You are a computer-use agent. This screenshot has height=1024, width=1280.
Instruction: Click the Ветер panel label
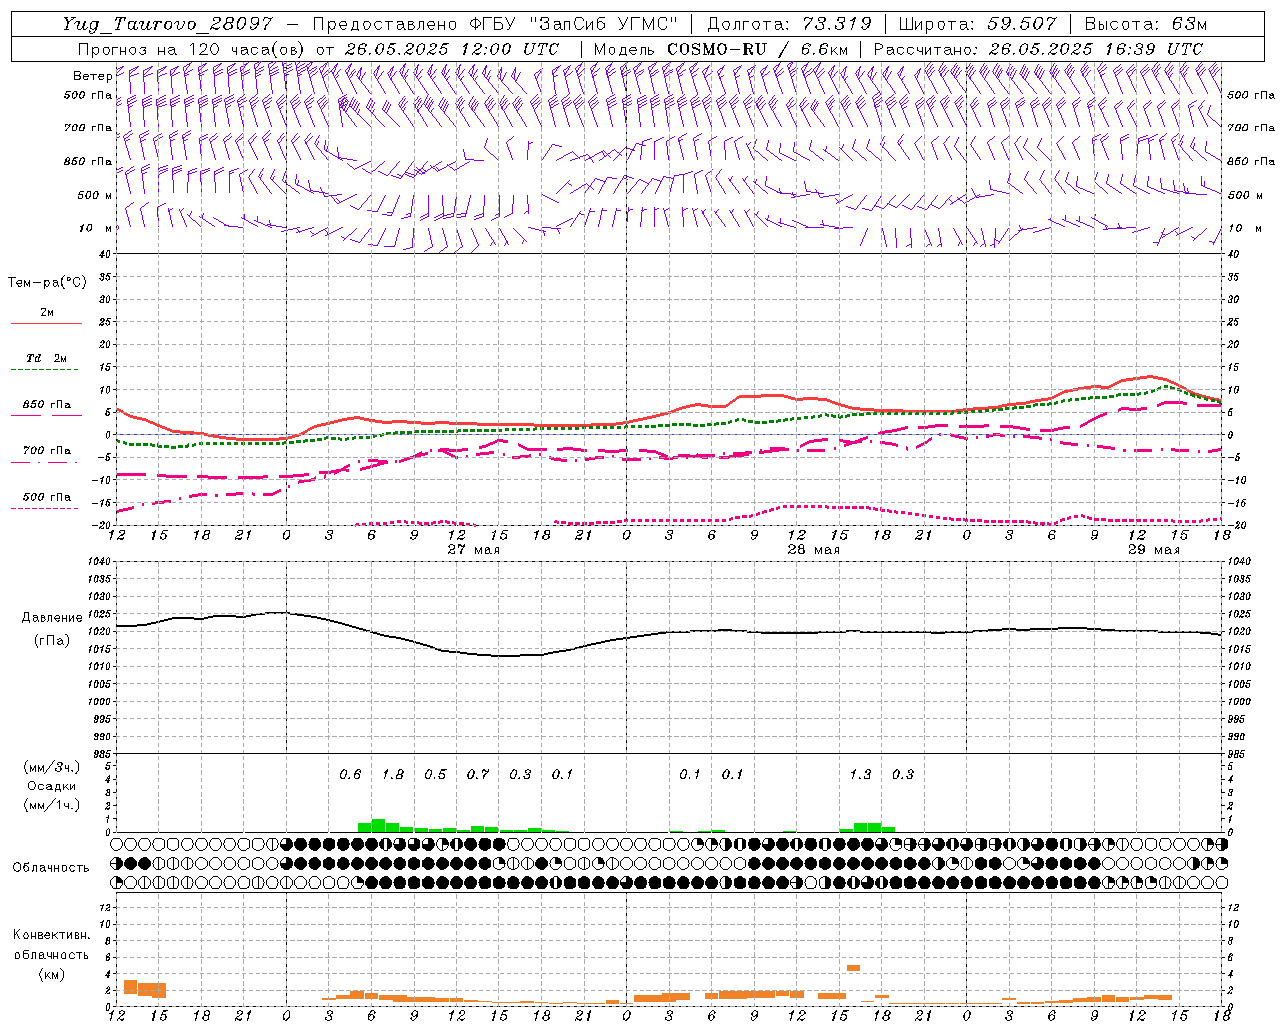point(93,76)
